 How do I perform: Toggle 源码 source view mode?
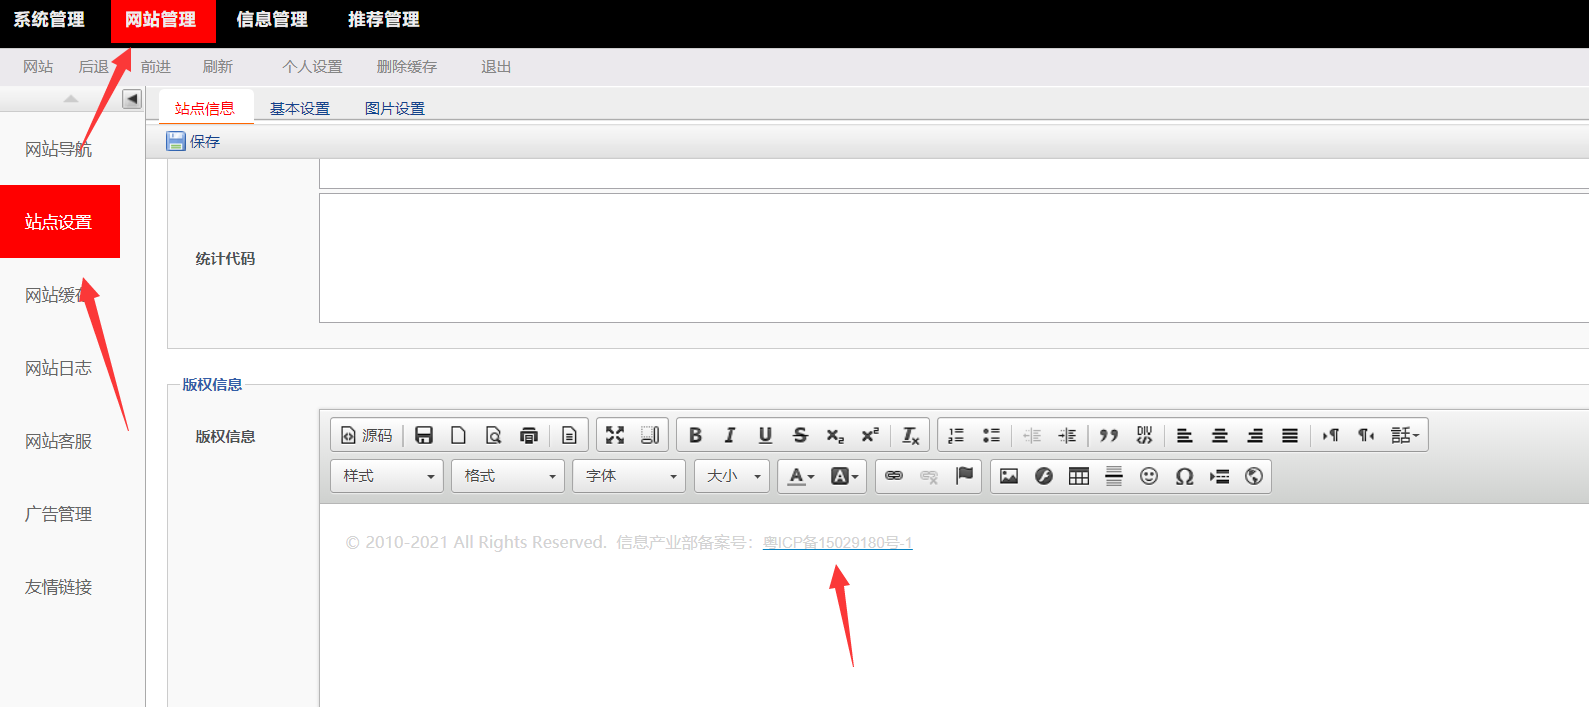tap(367, 435)
